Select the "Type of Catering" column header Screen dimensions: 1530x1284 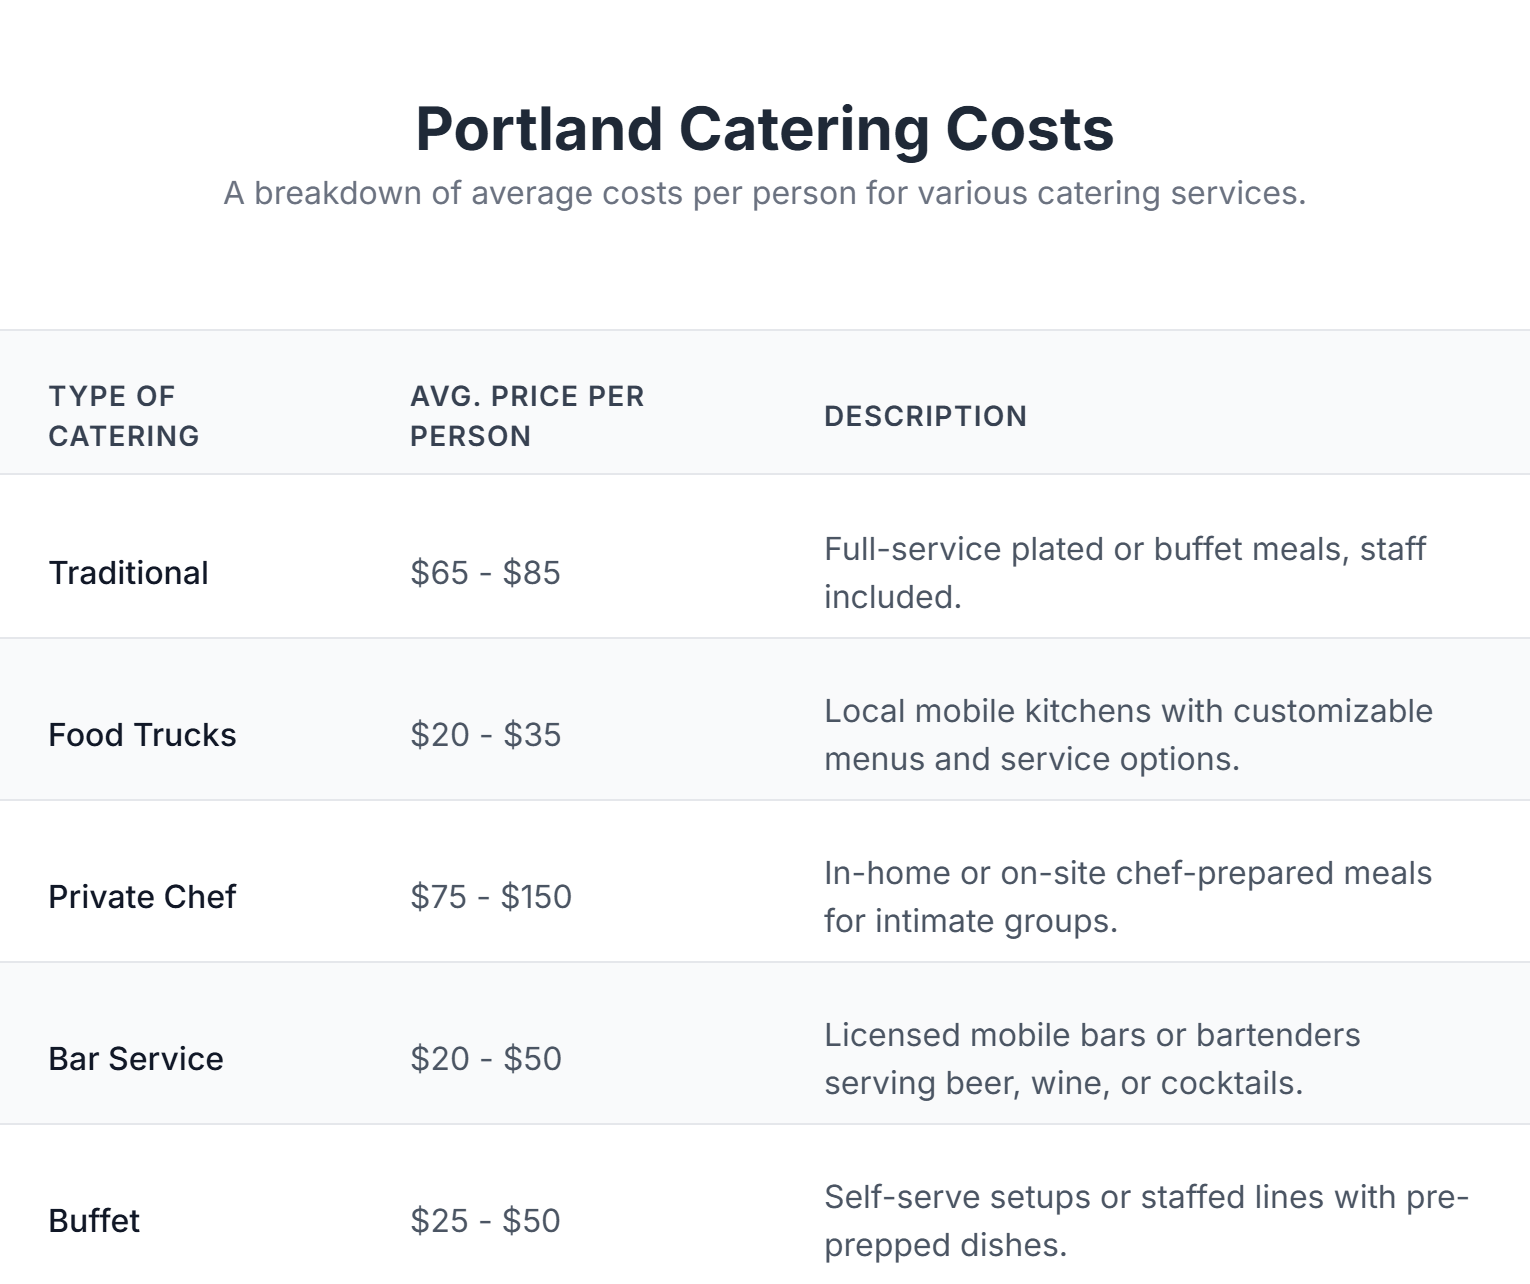(124, 416)
